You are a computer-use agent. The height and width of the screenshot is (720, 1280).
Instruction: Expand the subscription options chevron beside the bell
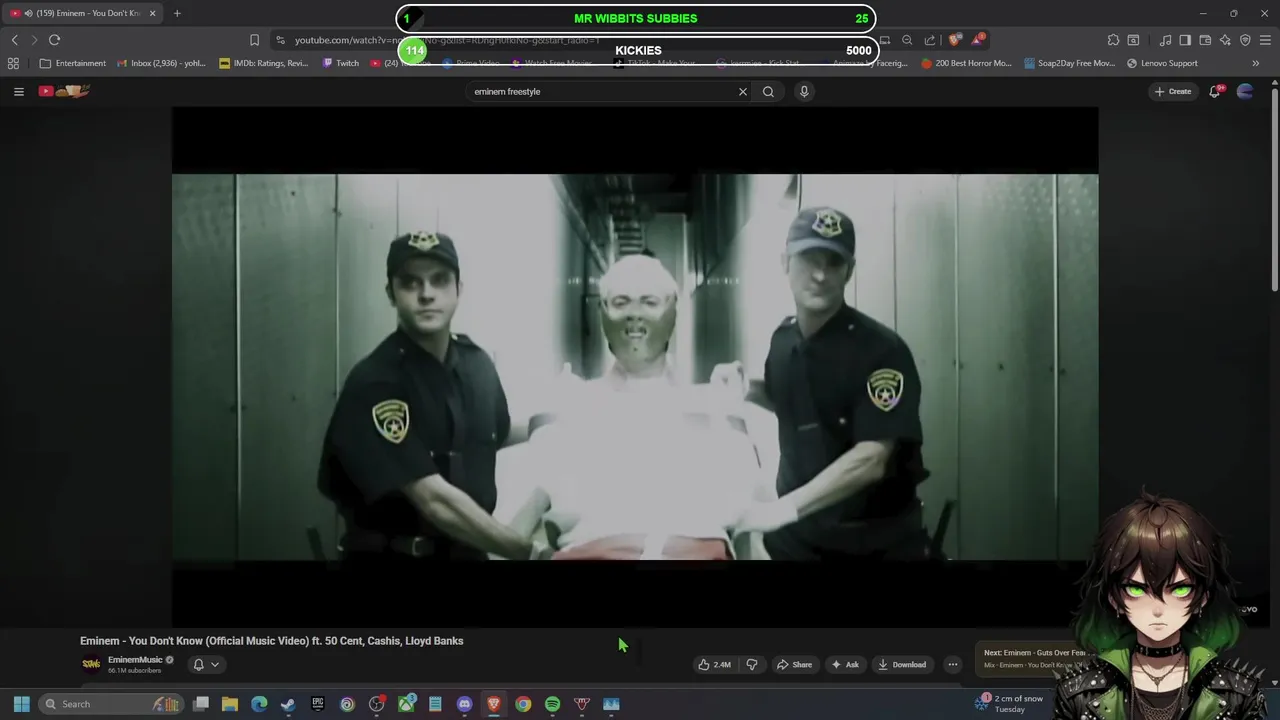point(214,664)
